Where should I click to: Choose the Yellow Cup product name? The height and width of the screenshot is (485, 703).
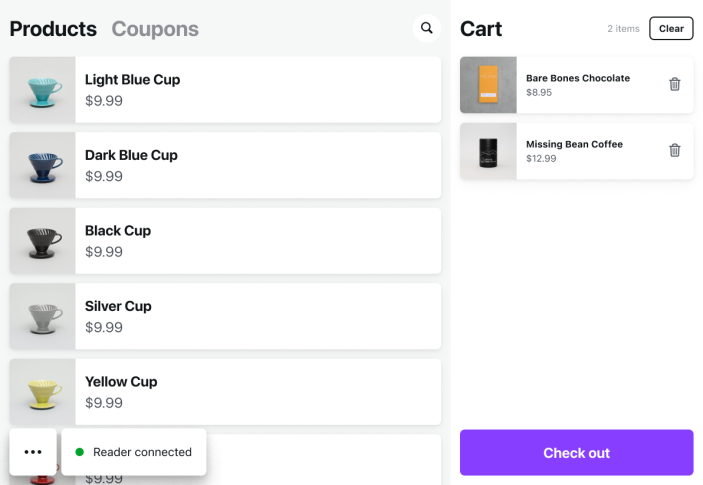coord(121,381)
